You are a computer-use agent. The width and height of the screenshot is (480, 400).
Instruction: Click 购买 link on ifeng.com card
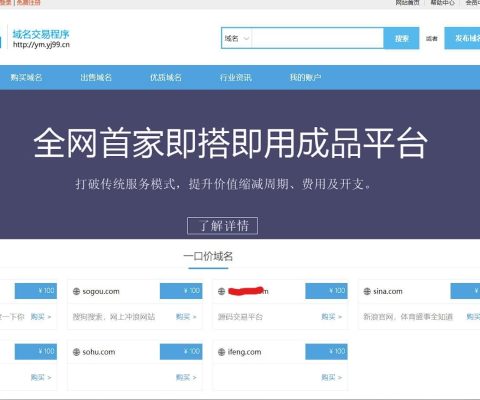pos(331,377)
